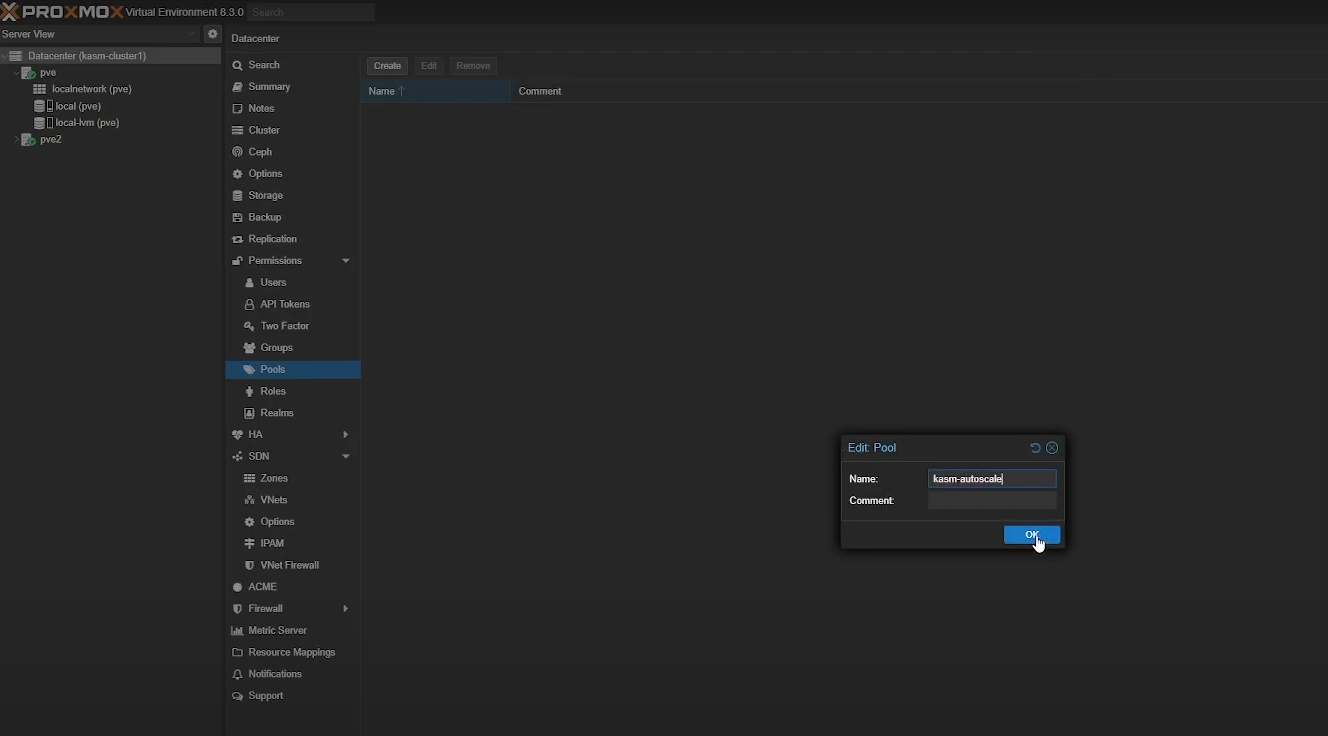Expand the pve2 node in Server View
The height and width of the screenshot is (736, 1328).
coord(15,140)
